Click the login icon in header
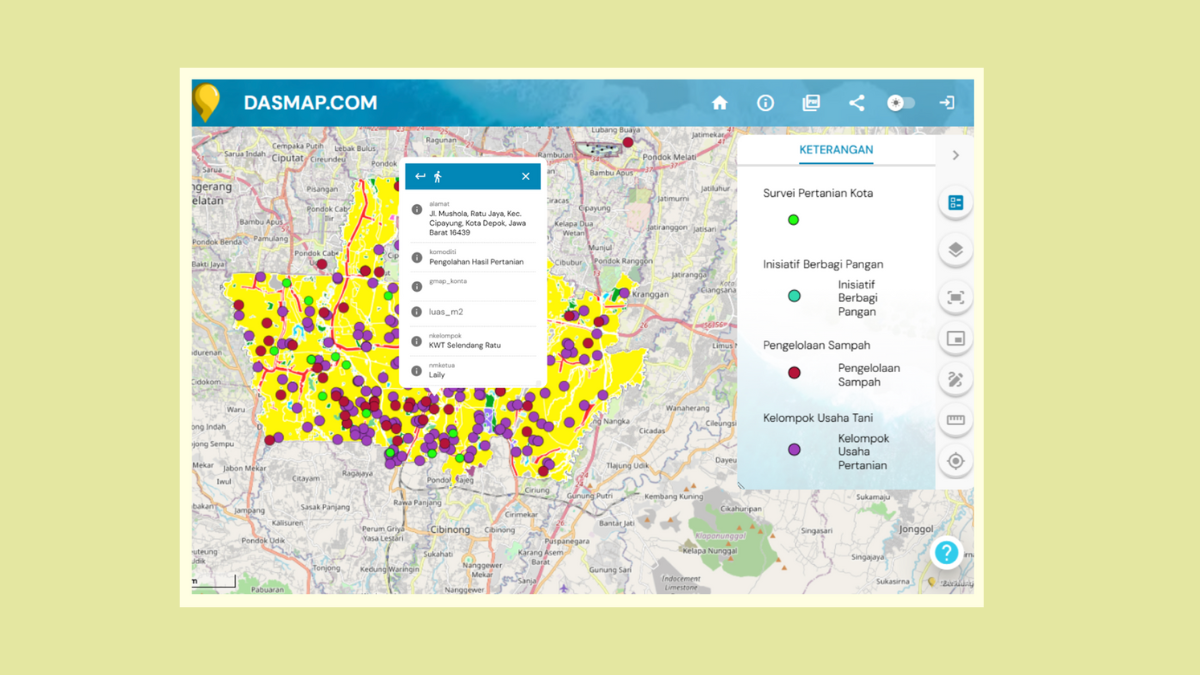Viewport: 1200px width, 675px height. coord(946,103)
